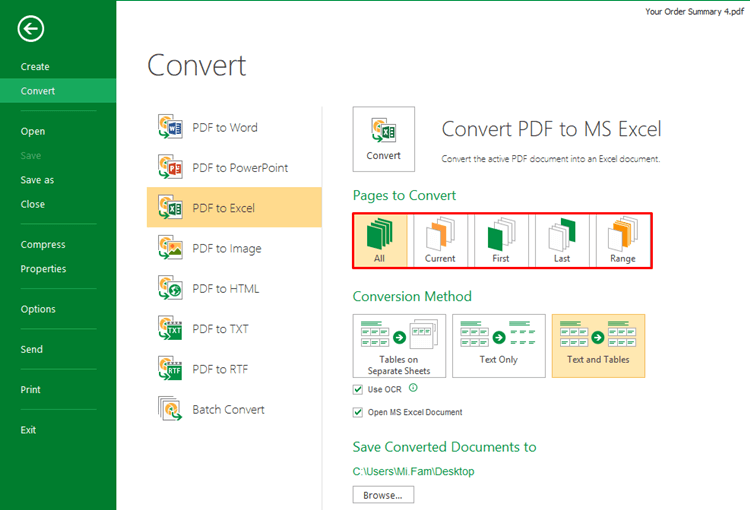Click Save as in the sidebar
Screen dimensions: 750x510
coord(37,180)
